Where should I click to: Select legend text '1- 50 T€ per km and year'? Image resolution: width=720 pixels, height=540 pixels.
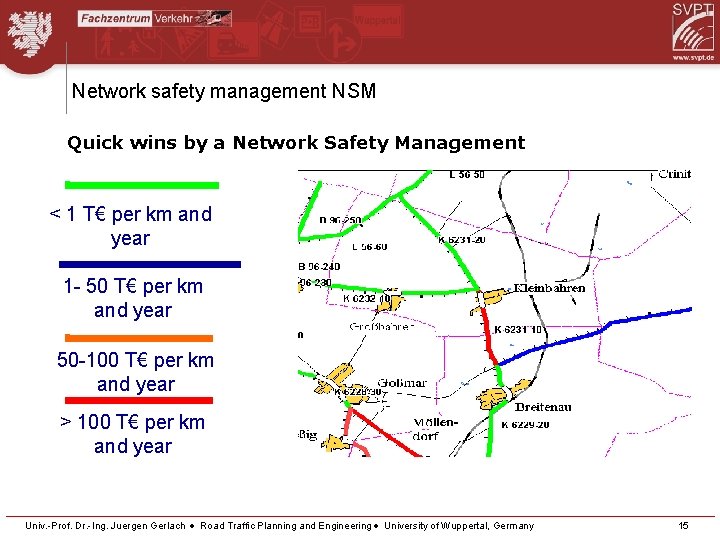pos(133,298)
